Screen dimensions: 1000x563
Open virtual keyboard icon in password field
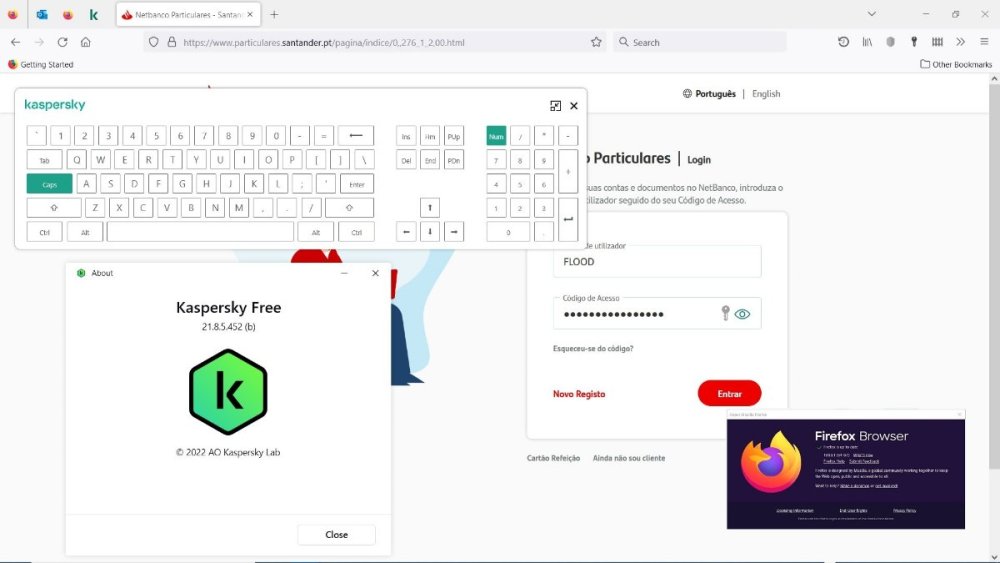(725, 312)
